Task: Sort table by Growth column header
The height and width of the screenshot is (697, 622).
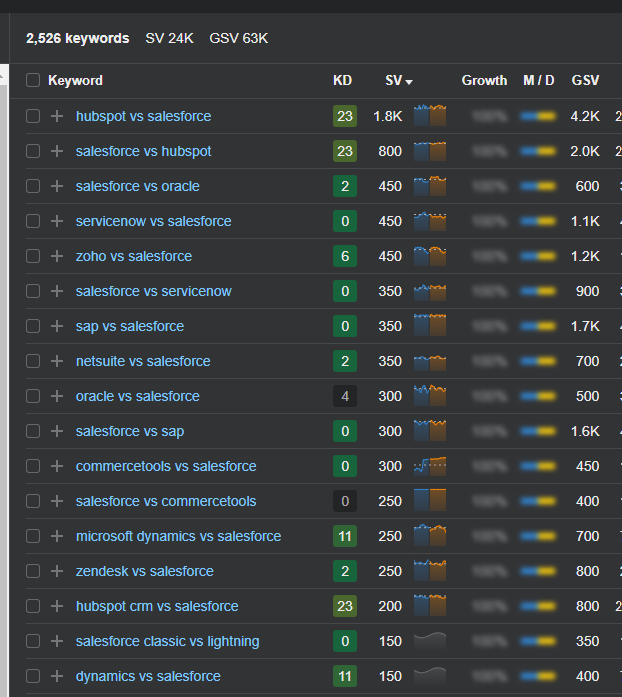Action: [484, 80]
